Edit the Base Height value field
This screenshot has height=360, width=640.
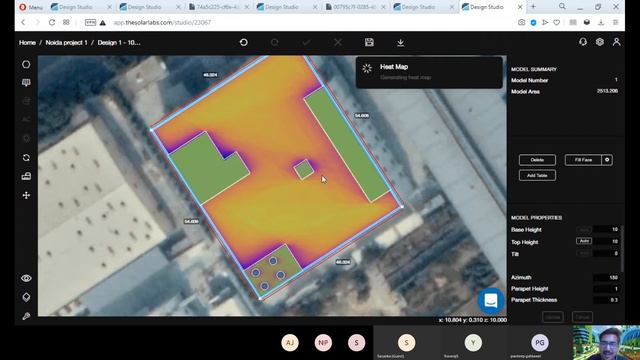point(606,230)
